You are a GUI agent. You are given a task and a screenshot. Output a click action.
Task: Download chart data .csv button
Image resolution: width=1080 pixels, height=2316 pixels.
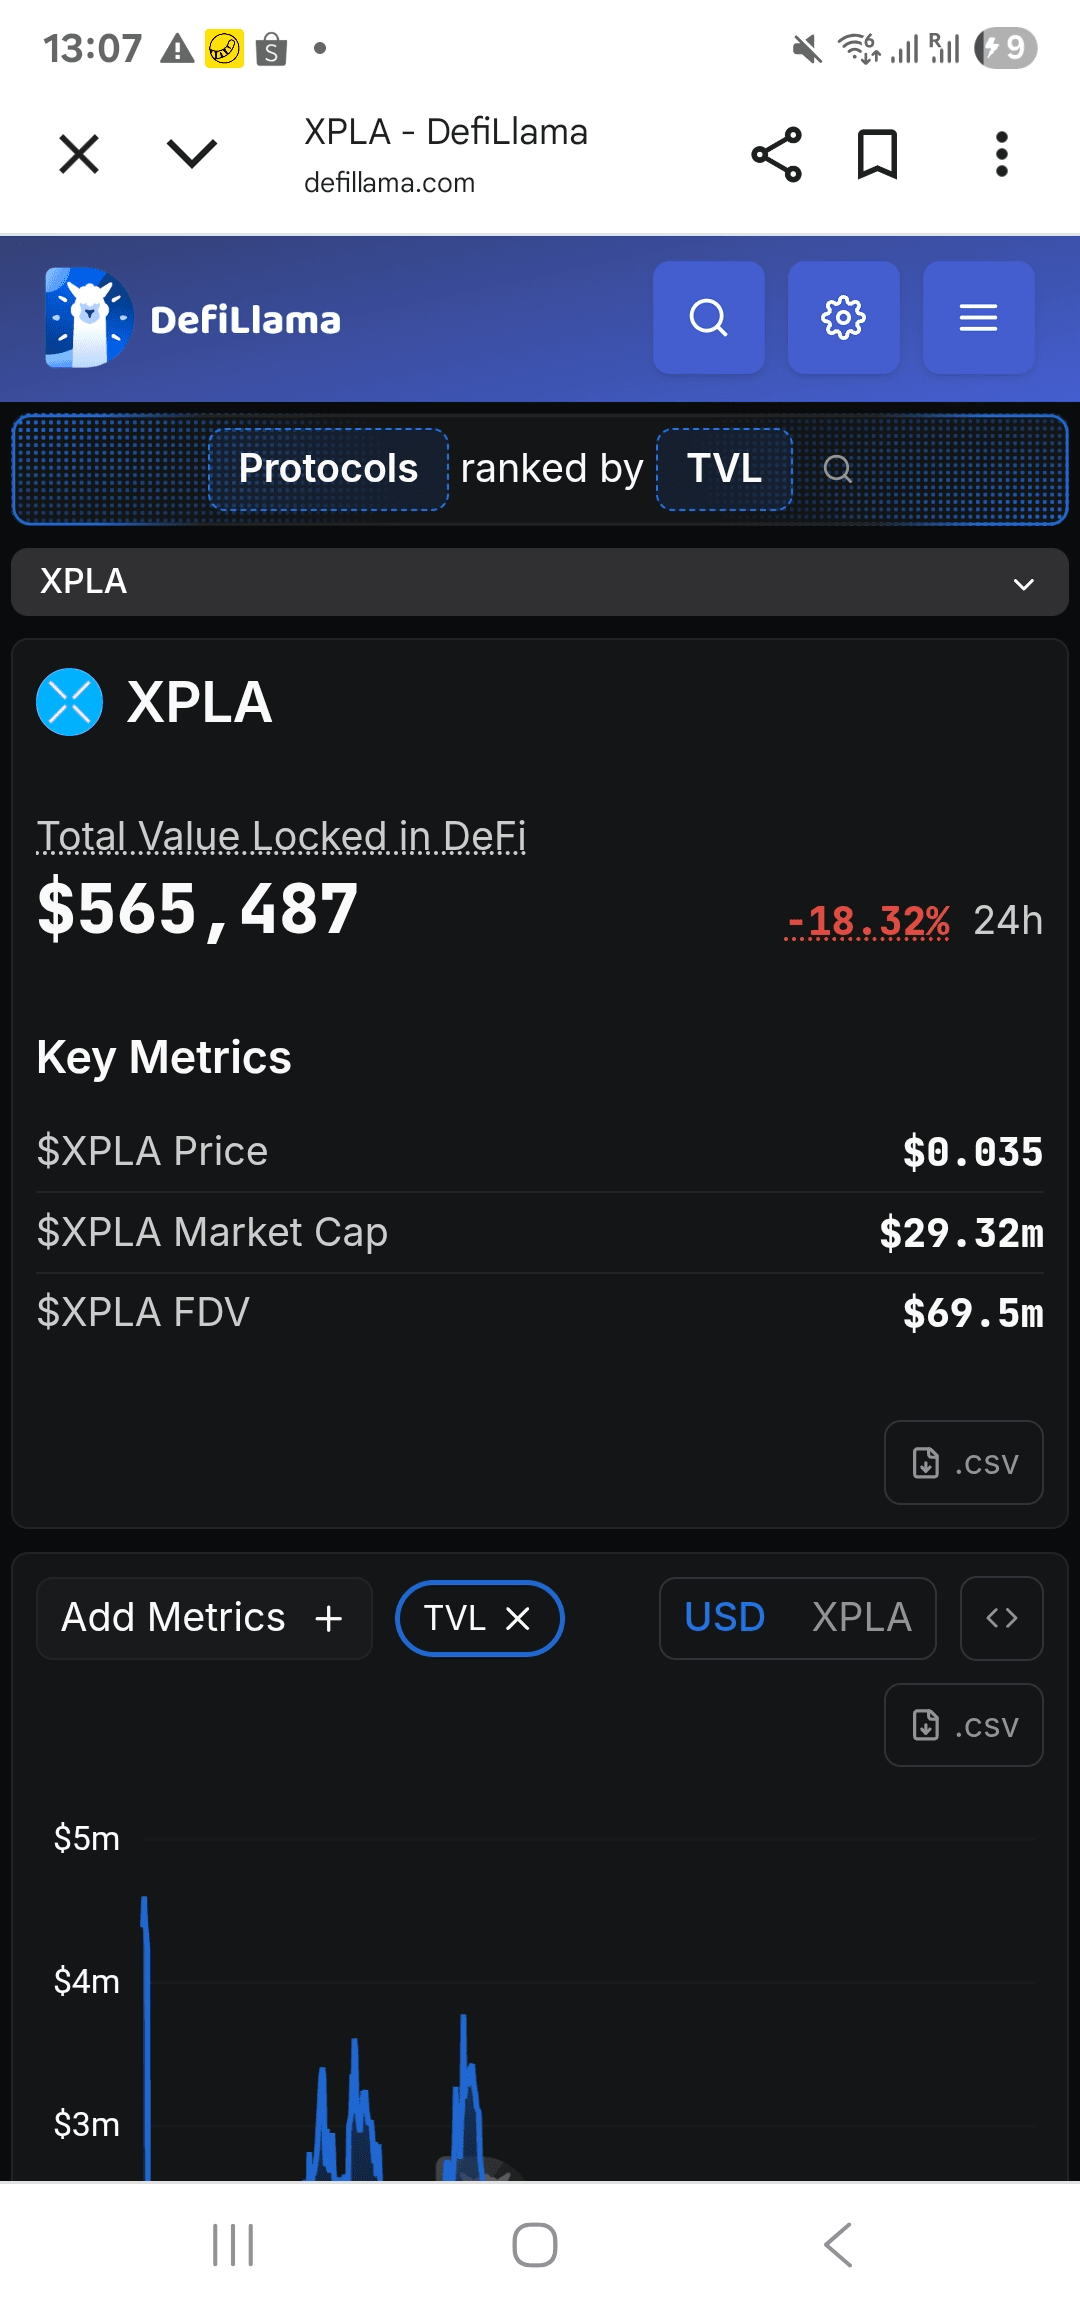(963, 1725)
